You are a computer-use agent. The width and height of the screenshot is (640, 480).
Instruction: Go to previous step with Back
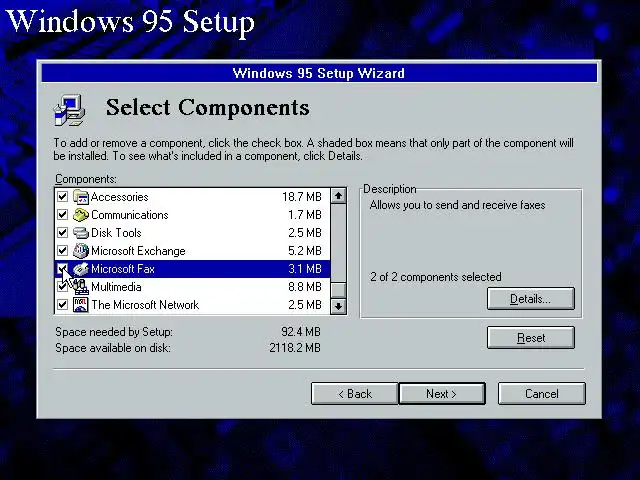click(x=354, y=394)
